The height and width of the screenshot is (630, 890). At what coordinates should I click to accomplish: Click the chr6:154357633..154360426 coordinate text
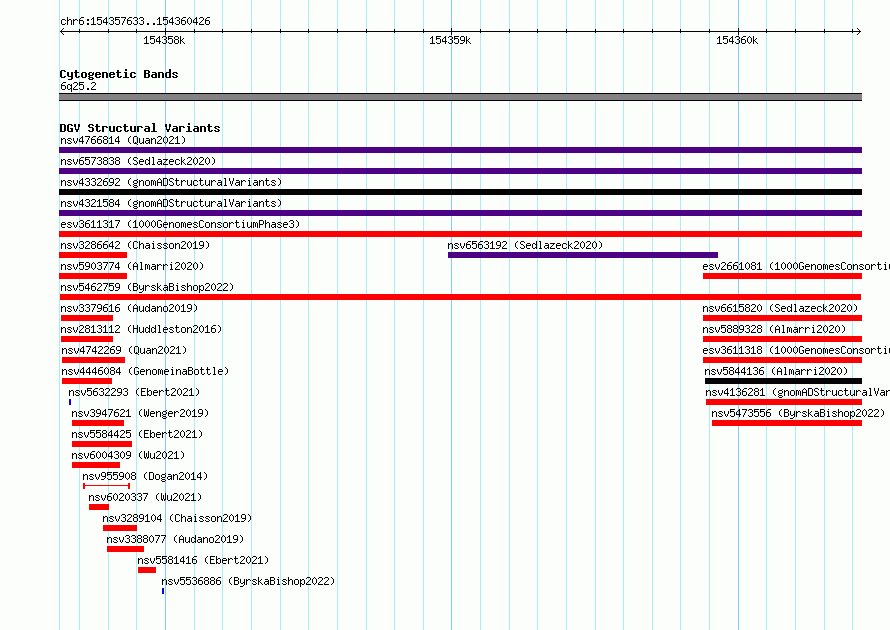pyautogui.click(x=135, y=21)
